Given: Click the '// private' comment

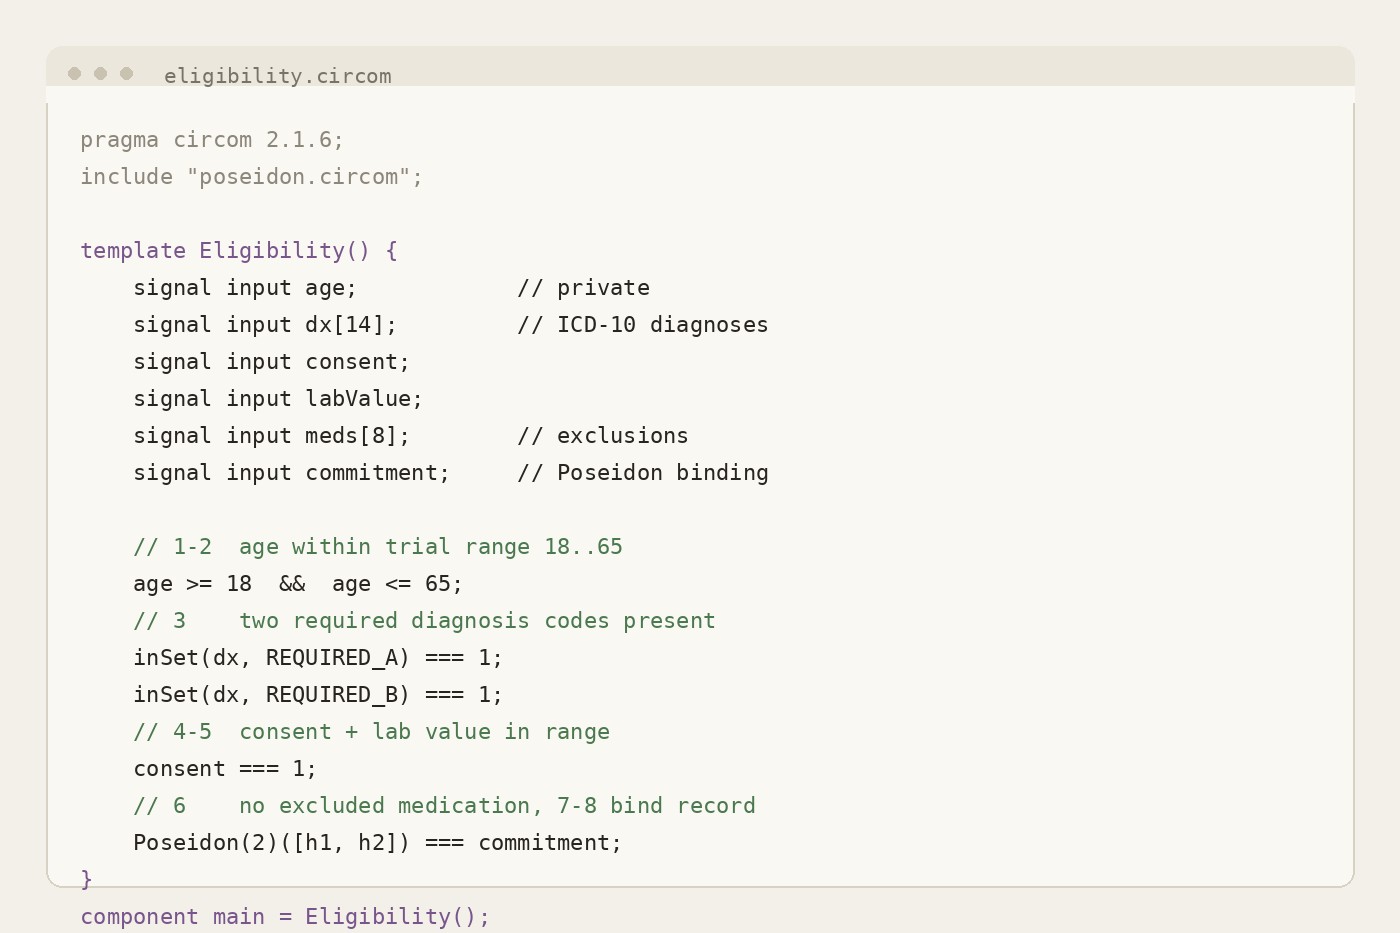Looking at the screenshot, I should [x=583, y=288].
